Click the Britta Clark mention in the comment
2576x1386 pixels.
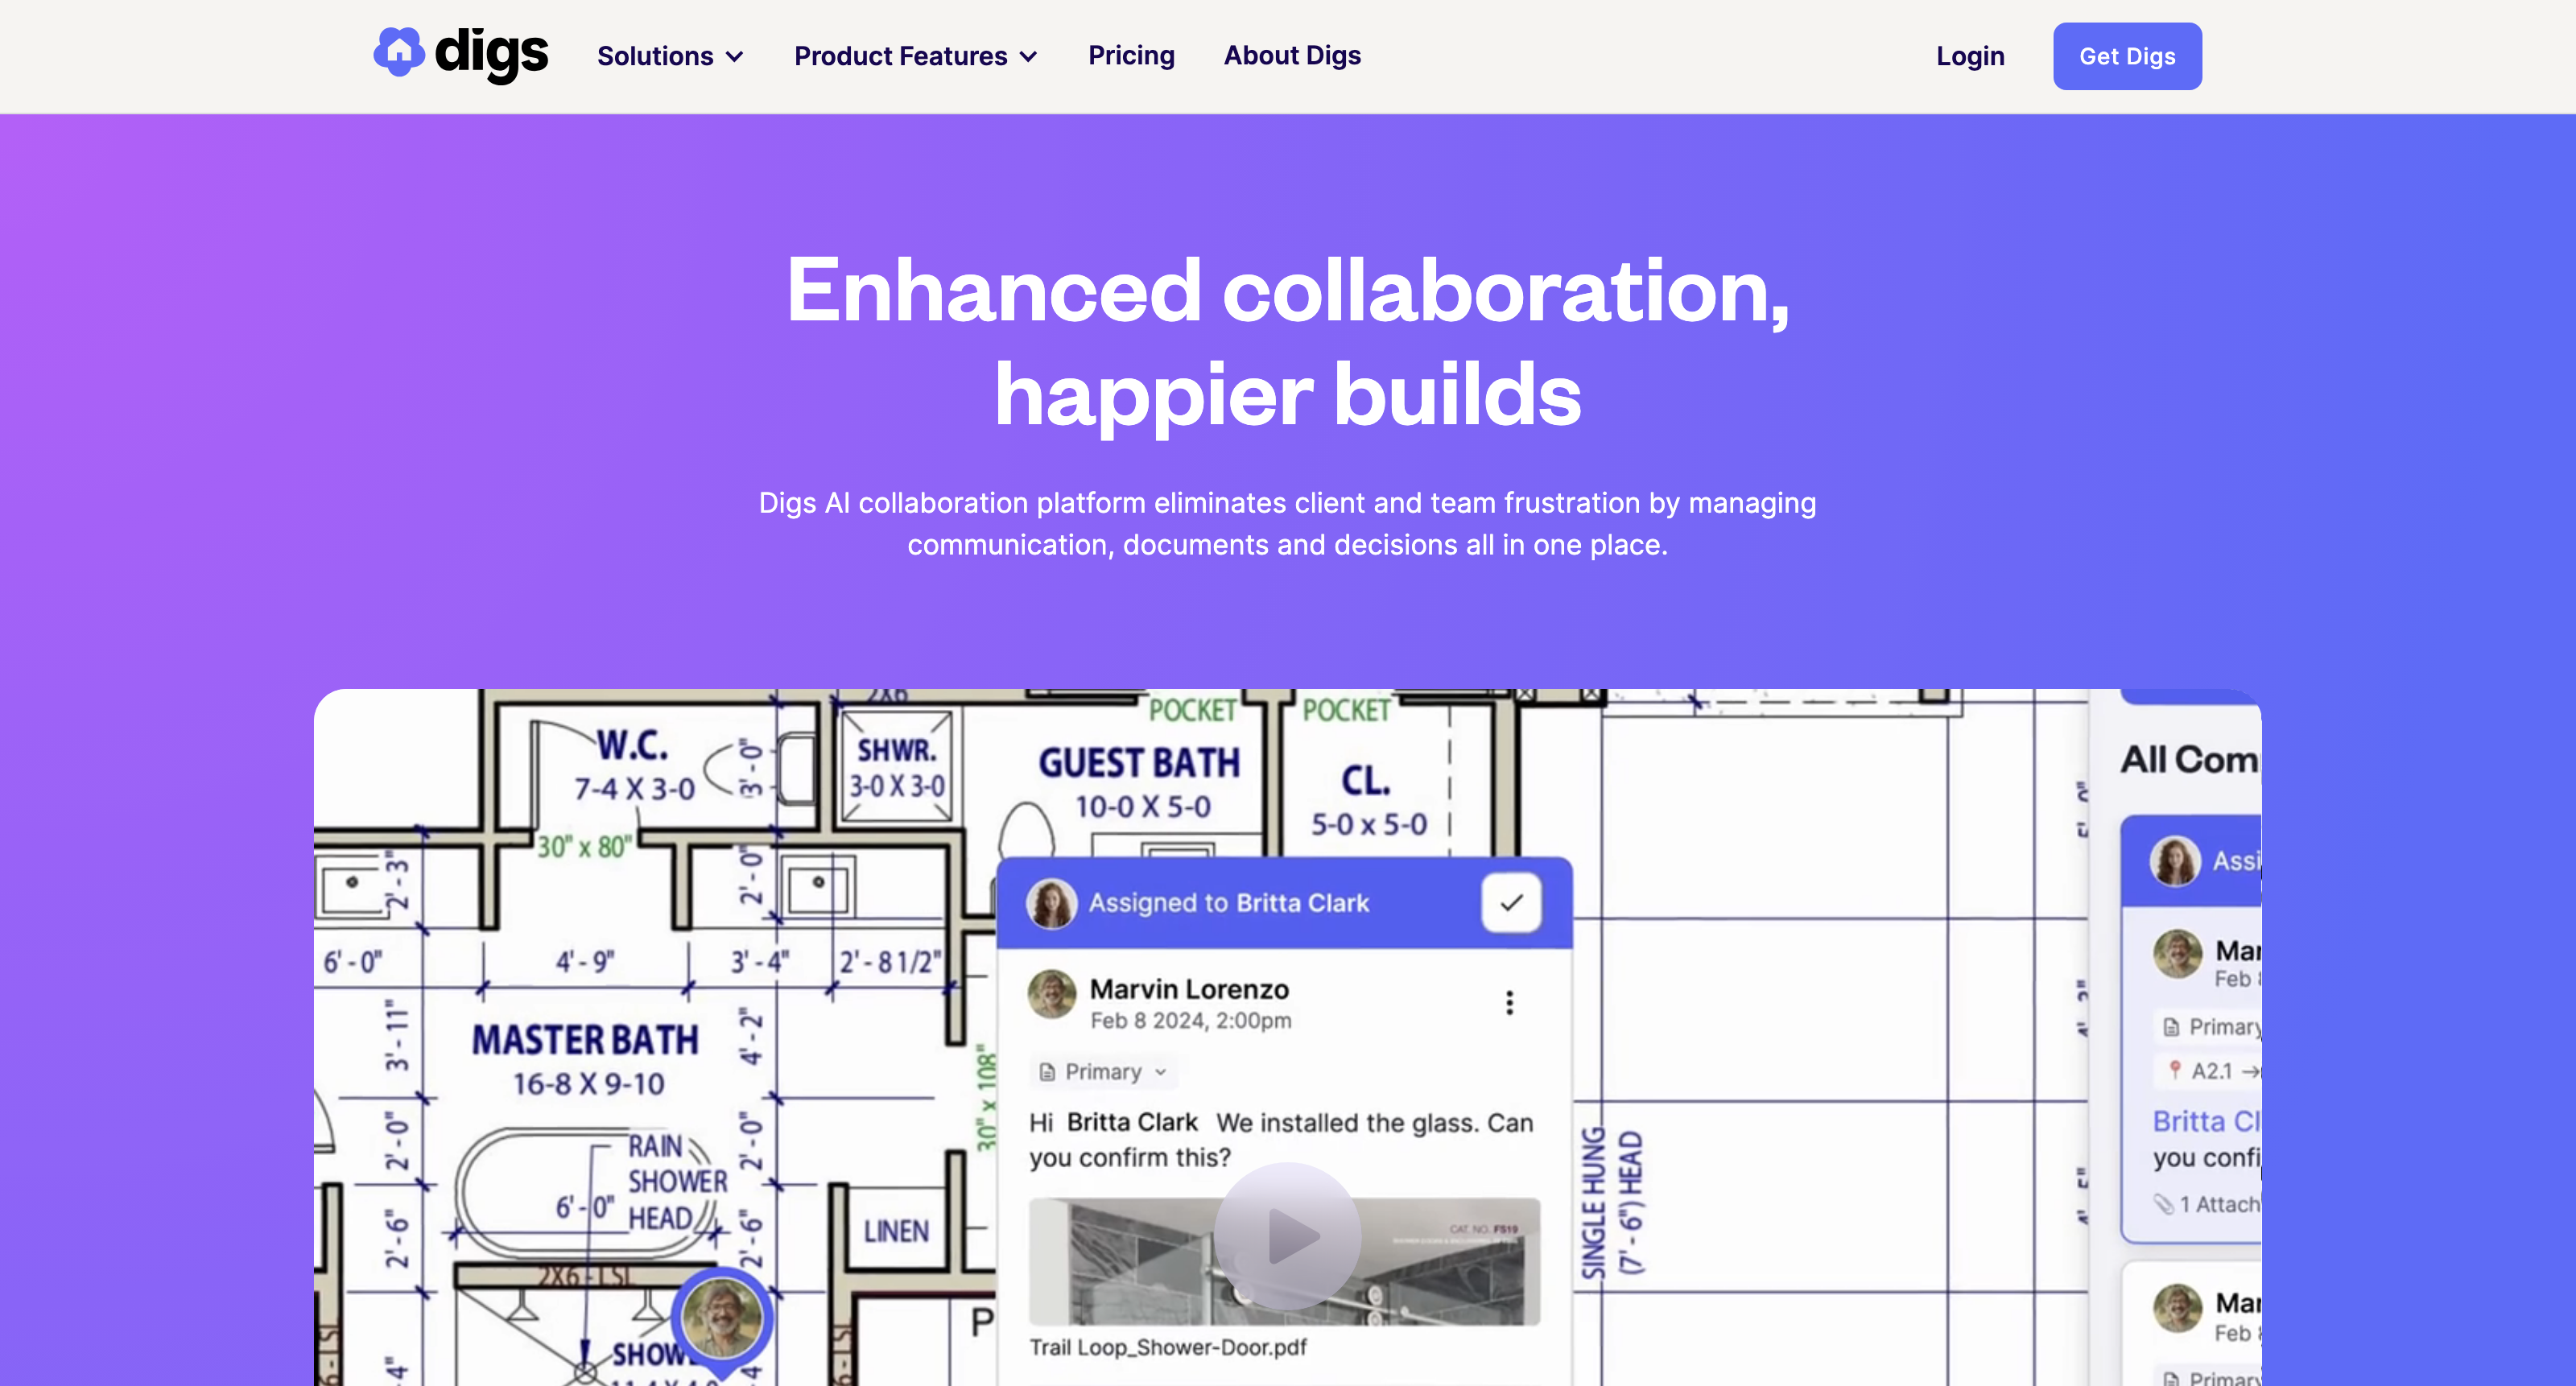pos(1132,1122)
